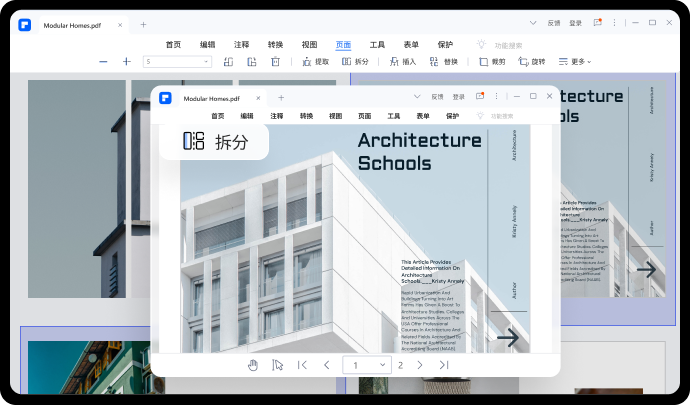Click the 裁剪 (crop) tool

point(491,62)
